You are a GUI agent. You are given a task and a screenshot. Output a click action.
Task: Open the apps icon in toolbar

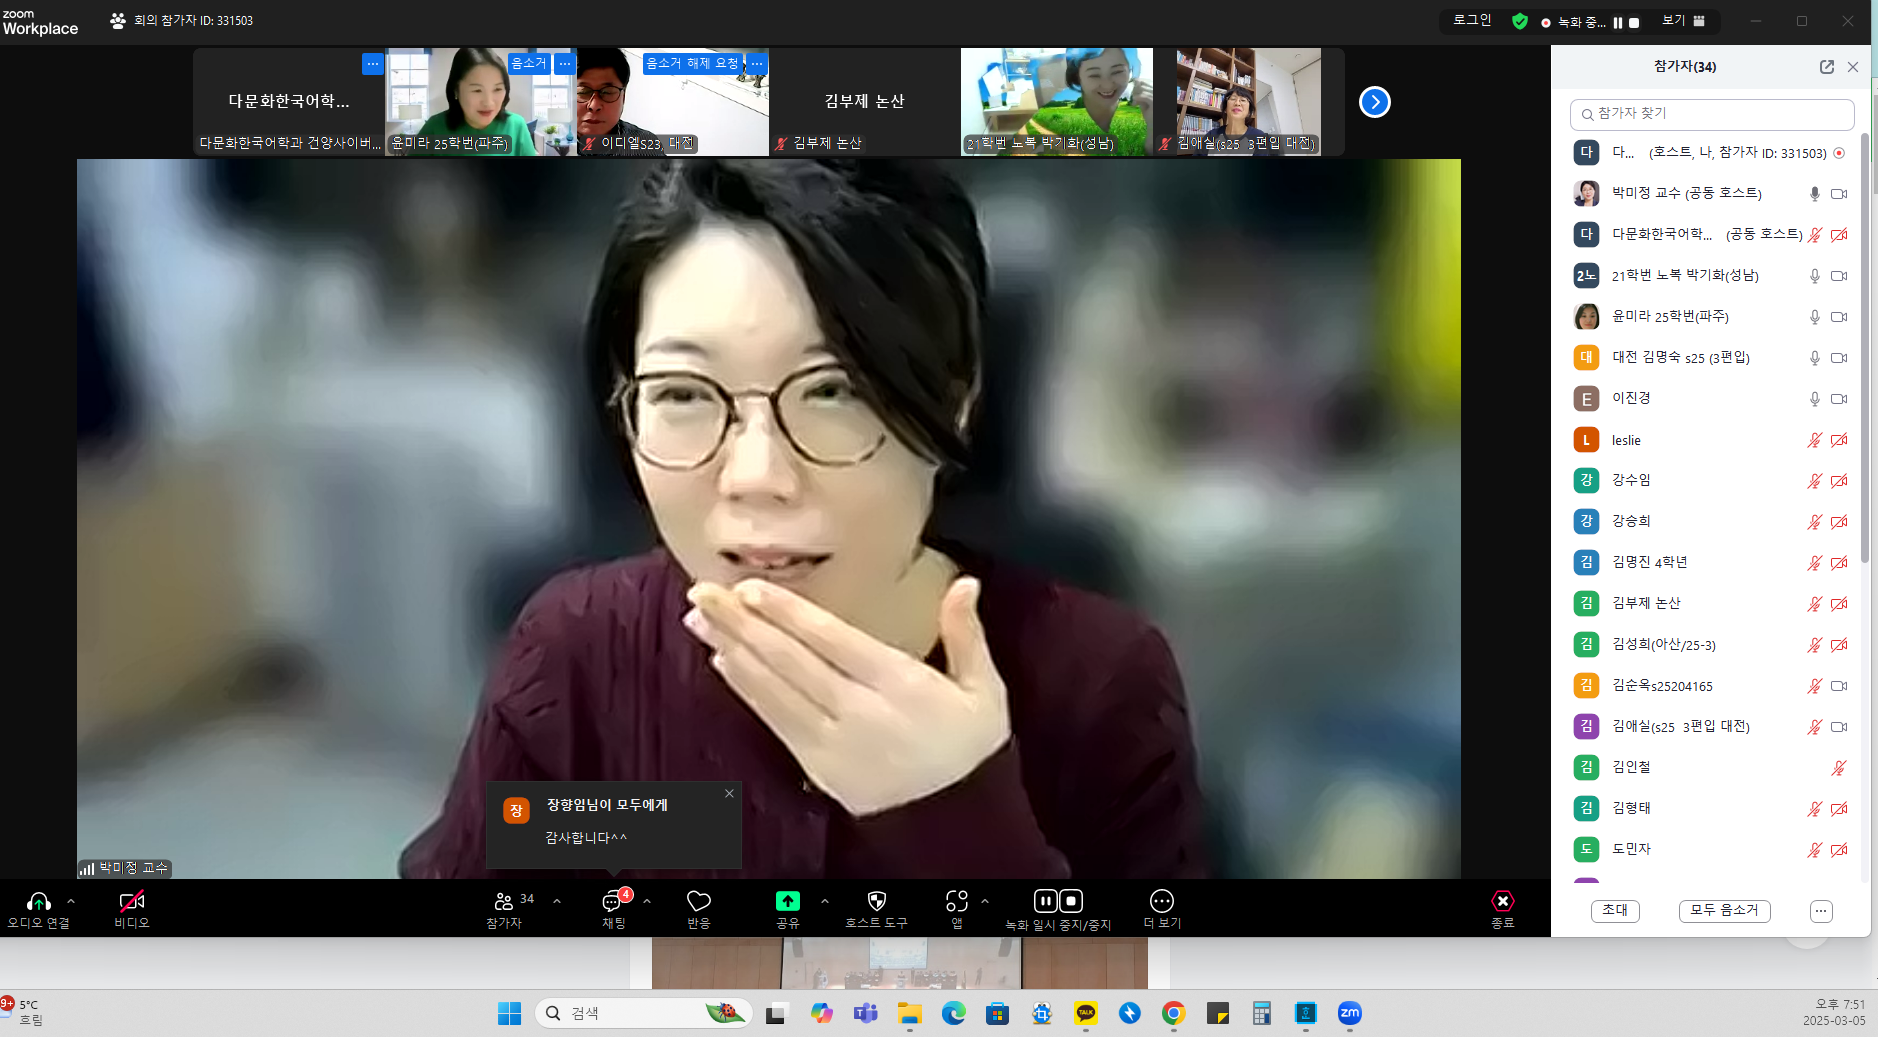(x=957, y=901)
